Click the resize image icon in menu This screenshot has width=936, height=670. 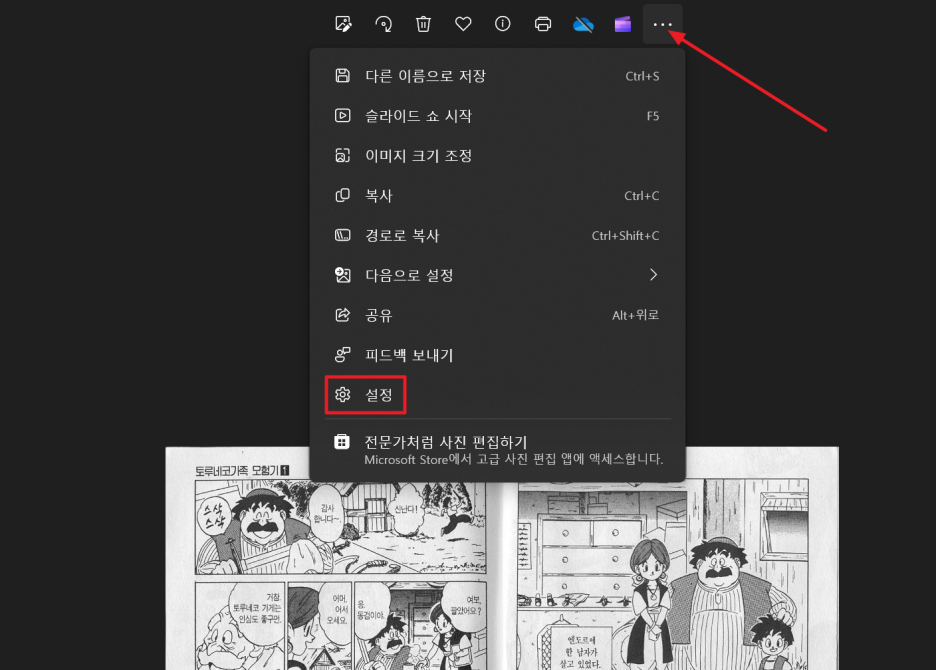pos(343,155)
